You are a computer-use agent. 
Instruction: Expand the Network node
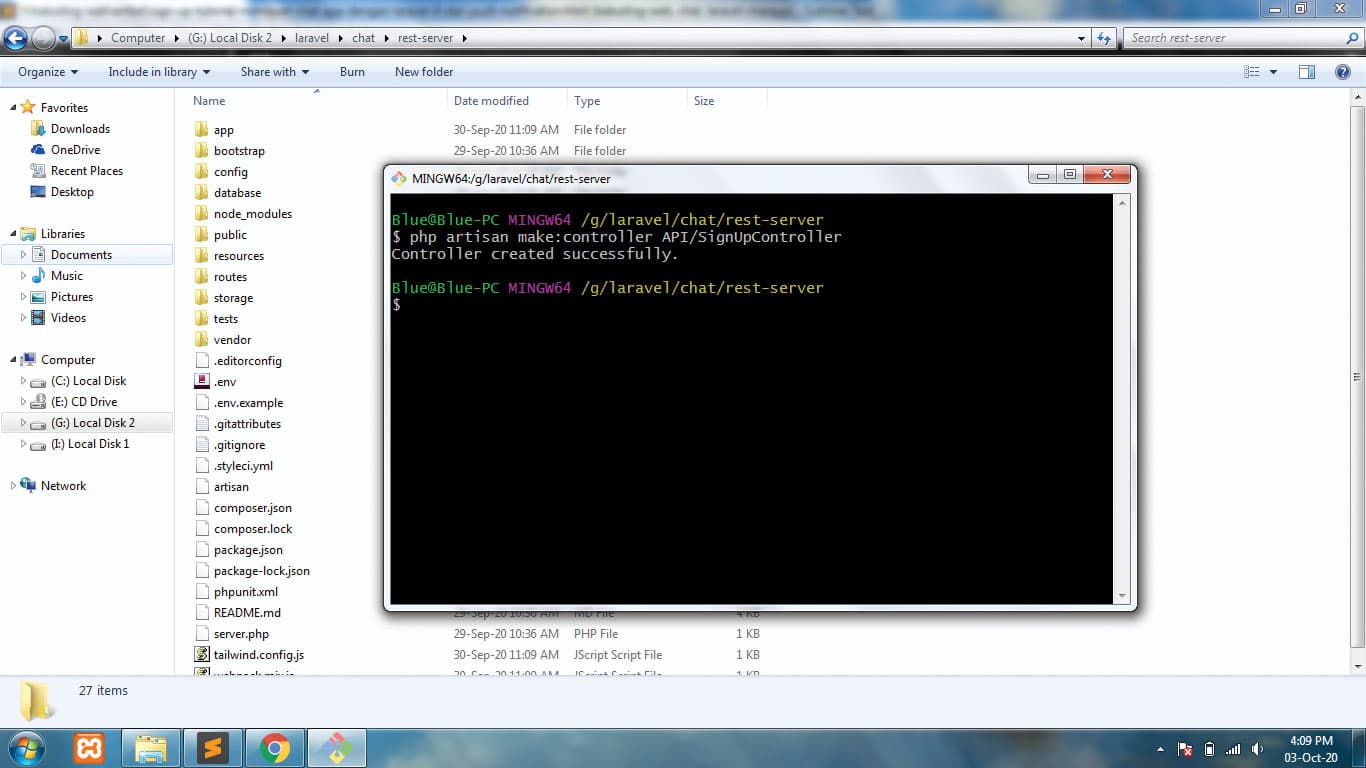pyautogui.click(x=13, y=486)
